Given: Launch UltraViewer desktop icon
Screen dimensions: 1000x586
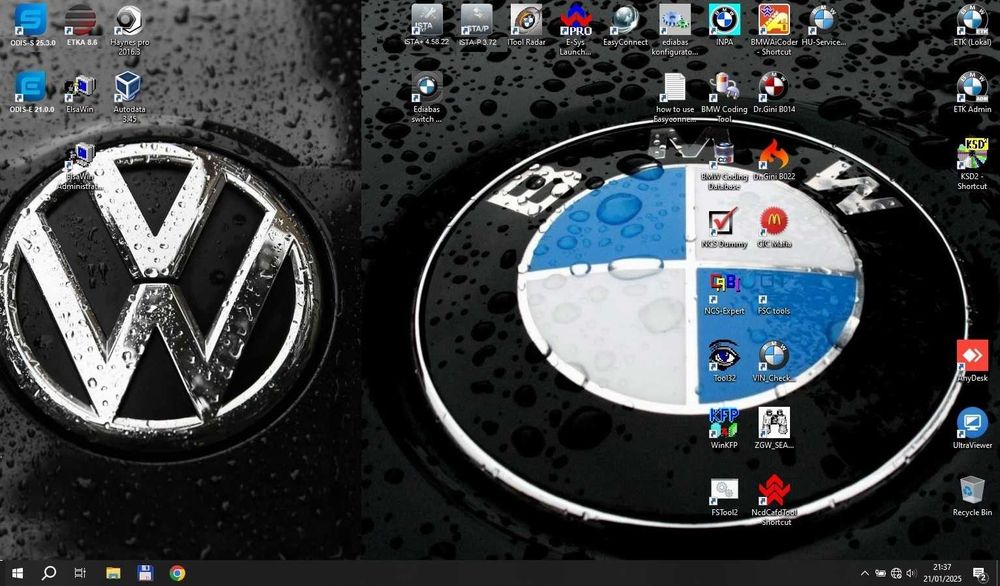Looking at the screenshot, I should click(x=973, y=422).
